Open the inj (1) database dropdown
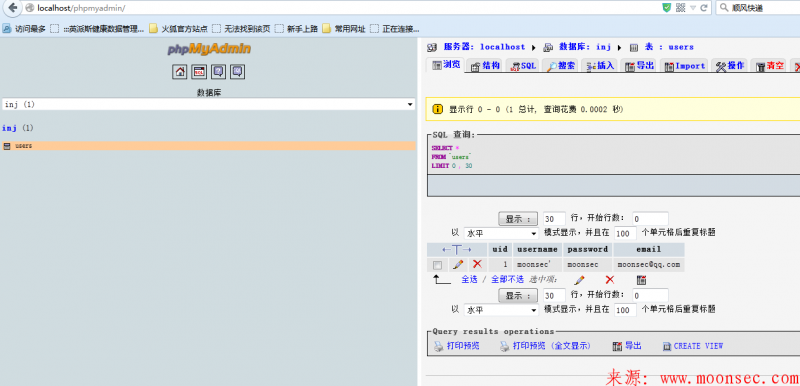Viewport: 800px width, 386px height. tap(208, 105)
